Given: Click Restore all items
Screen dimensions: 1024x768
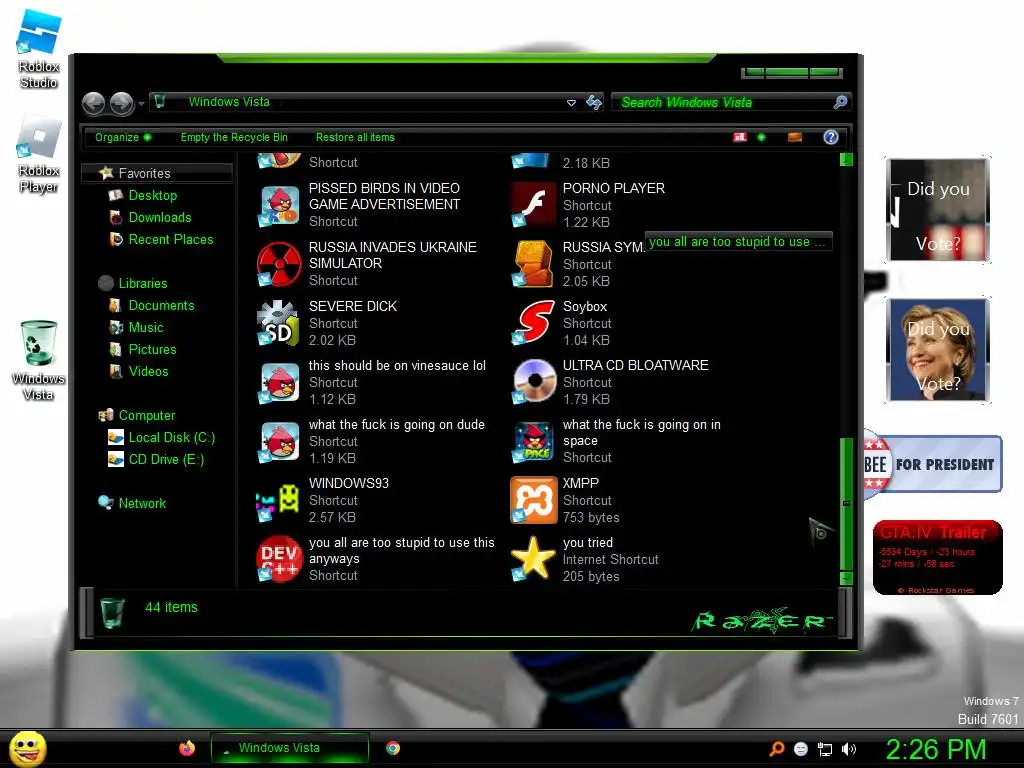Looking at the screenshot, I should tap(355, 137).
